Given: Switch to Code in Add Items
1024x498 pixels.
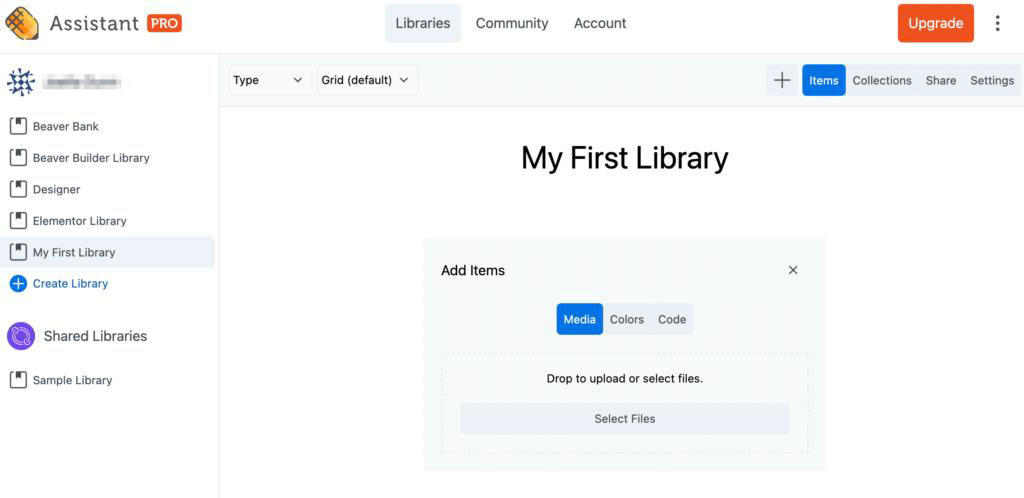Looking at the screenshot, I should coord(672,319).
